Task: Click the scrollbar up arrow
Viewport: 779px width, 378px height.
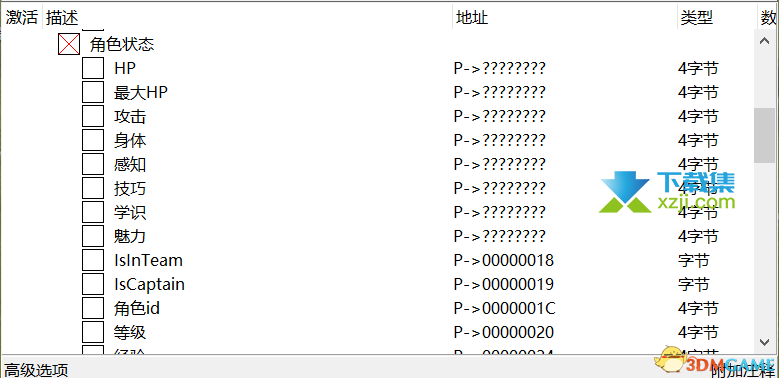Action: coord(765,41)
